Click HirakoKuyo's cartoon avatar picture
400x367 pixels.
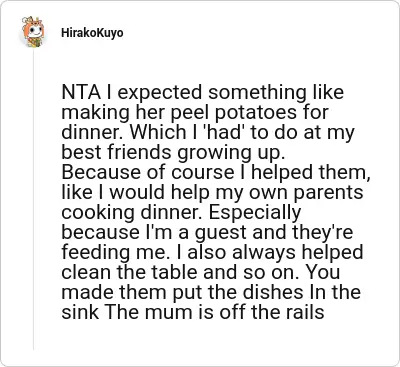[33, 32]
